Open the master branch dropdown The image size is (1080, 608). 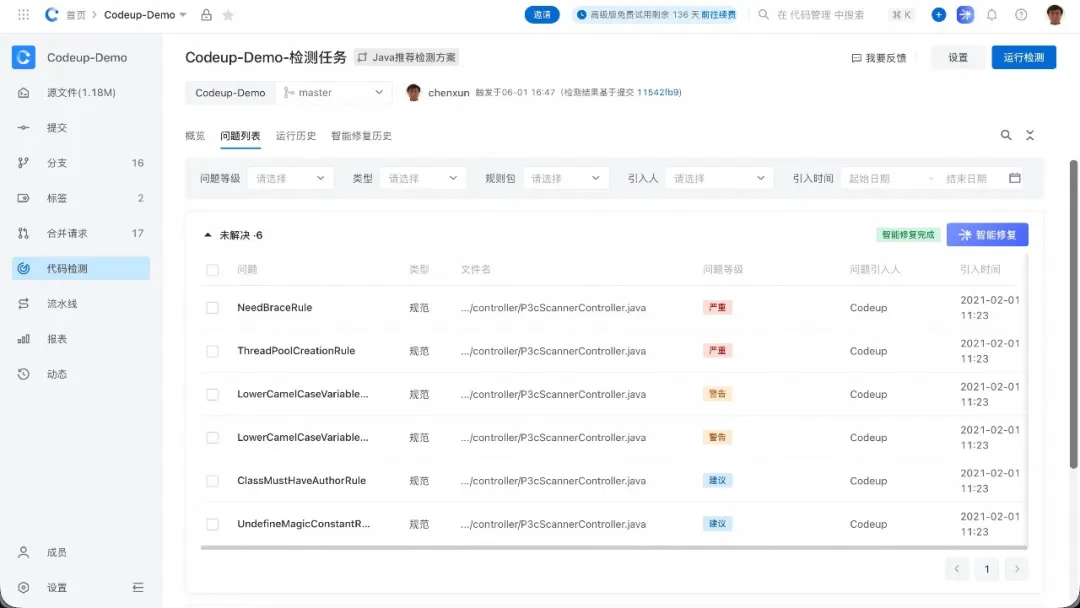[334, 92]
